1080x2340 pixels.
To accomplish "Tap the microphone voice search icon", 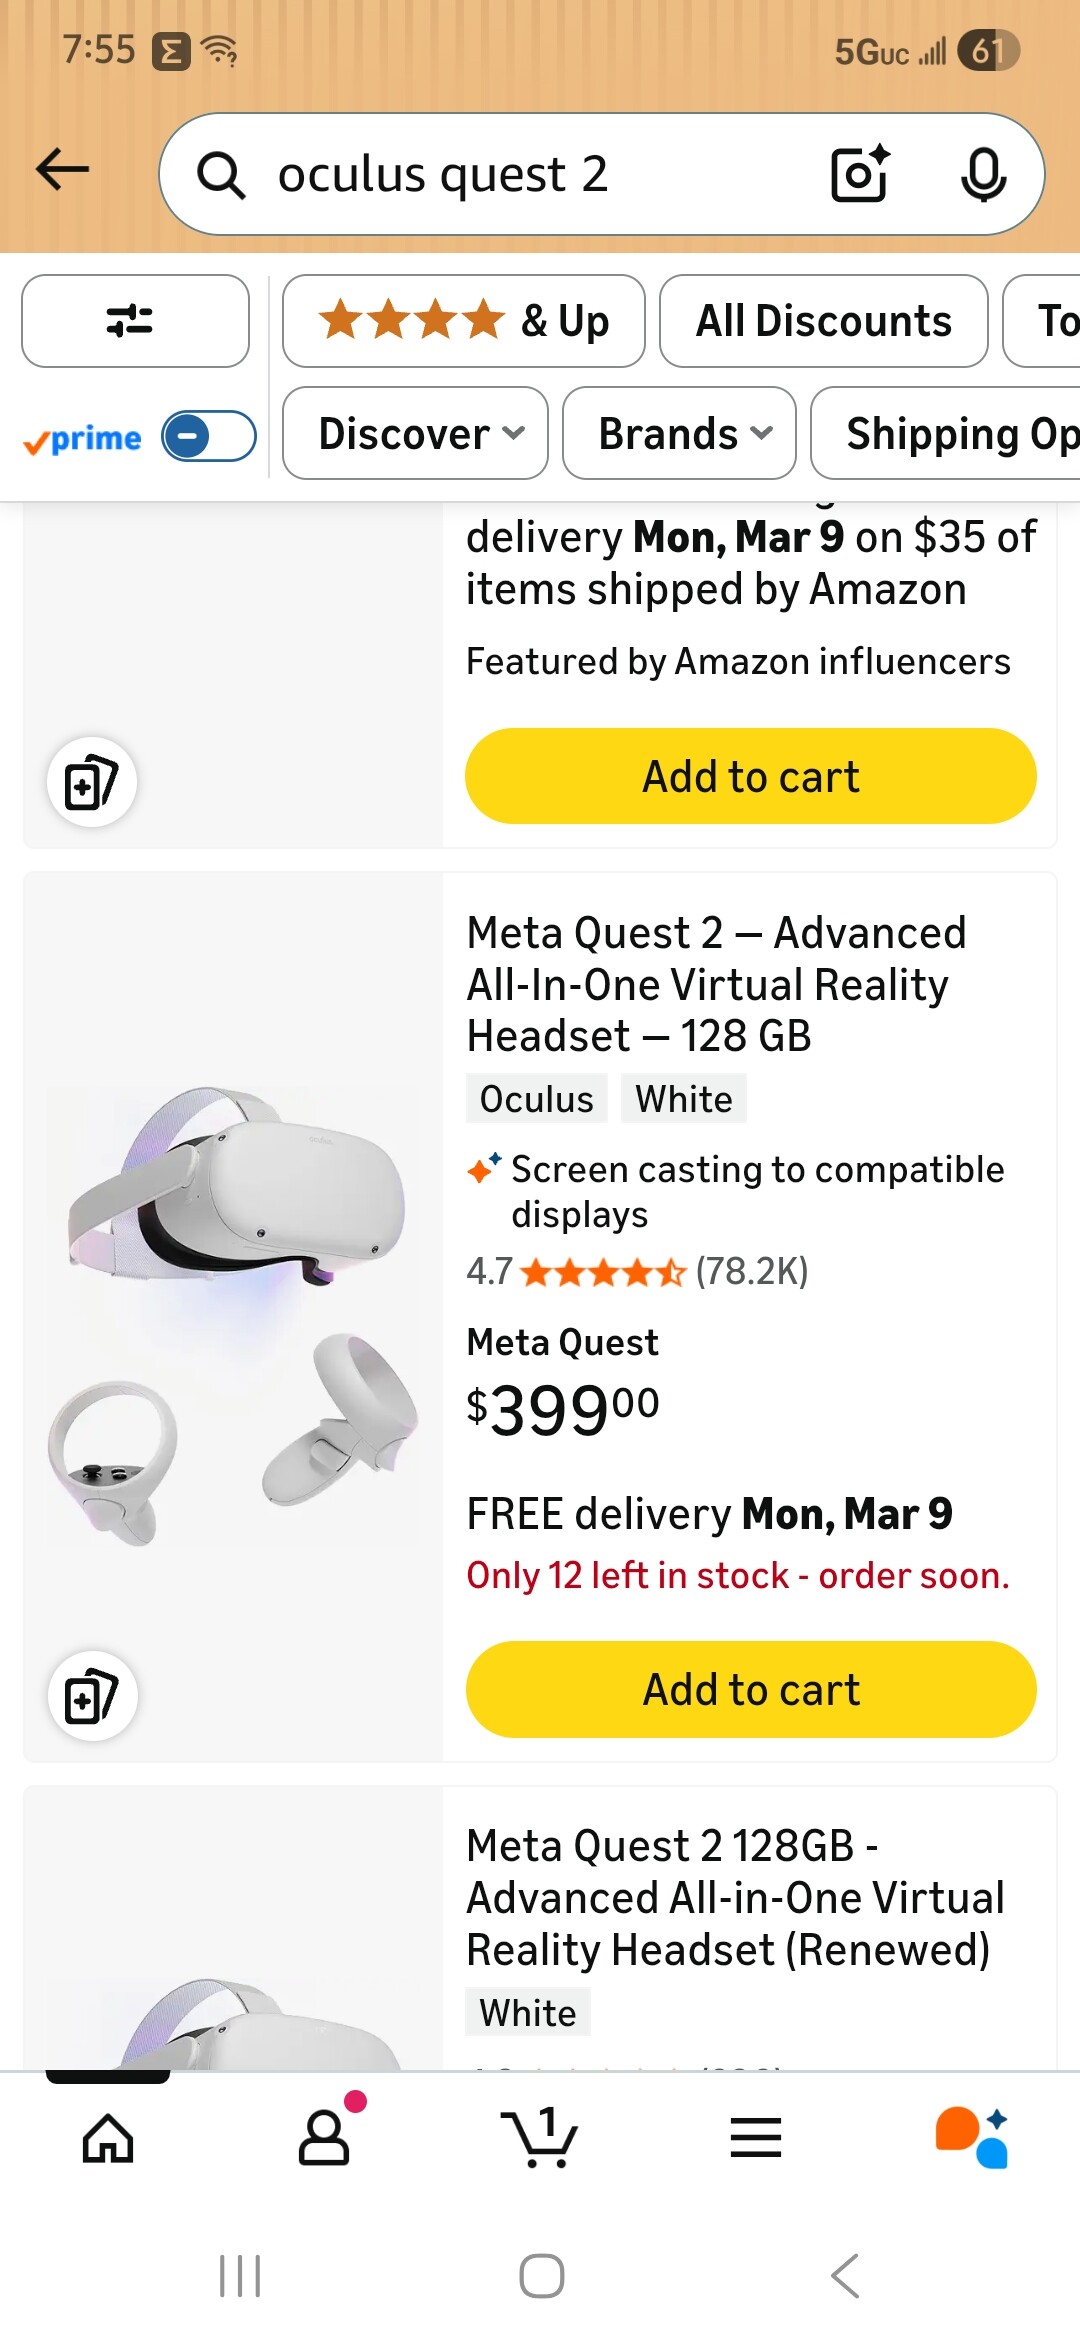I will (983, 174).
